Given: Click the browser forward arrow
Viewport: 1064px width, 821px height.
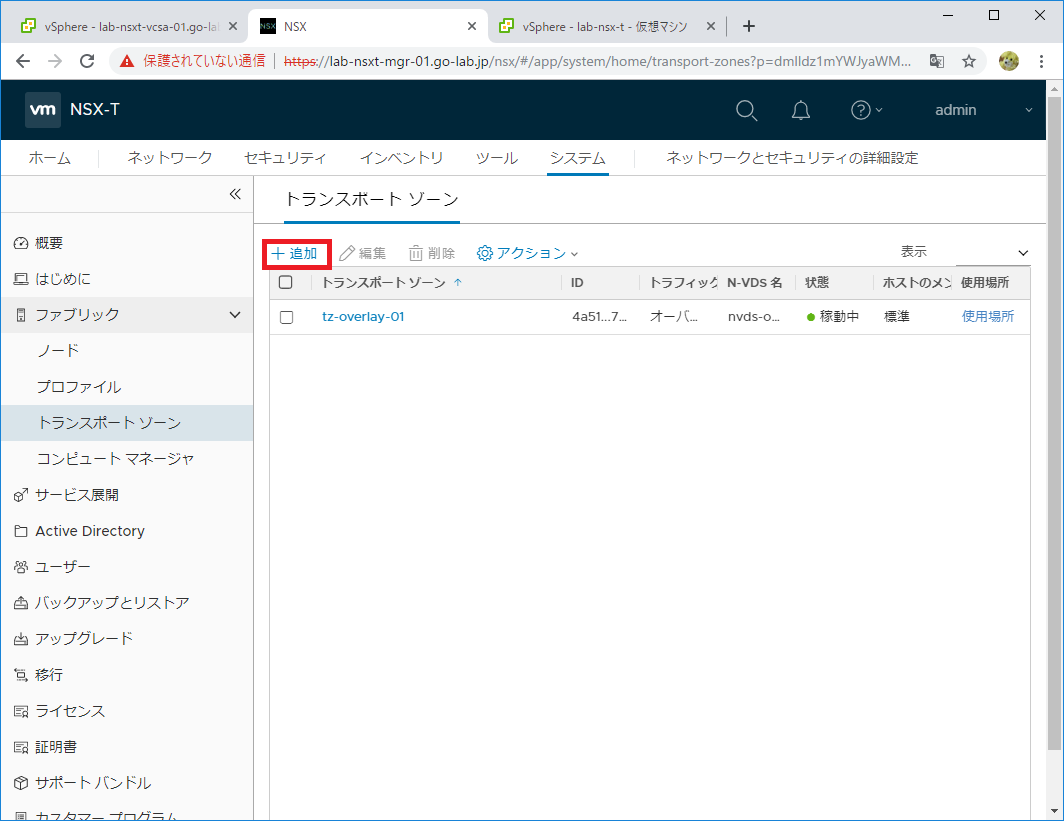Looking at the screenshot, I should point(55,61).
